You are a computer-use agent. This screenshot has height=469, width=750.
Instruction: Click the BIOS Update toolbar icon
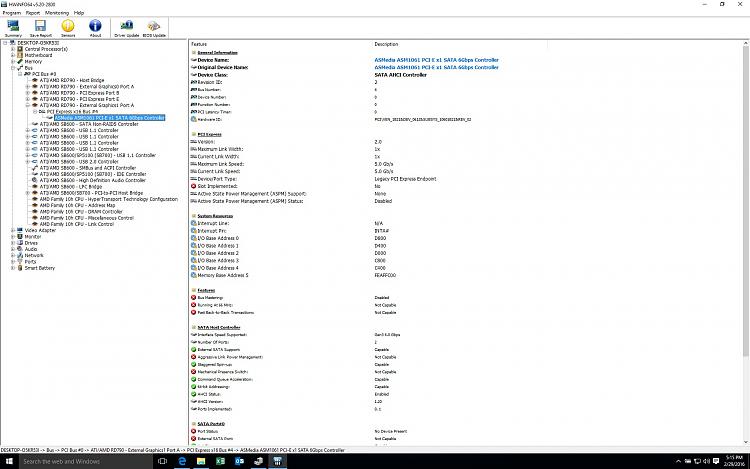[155, 27]
